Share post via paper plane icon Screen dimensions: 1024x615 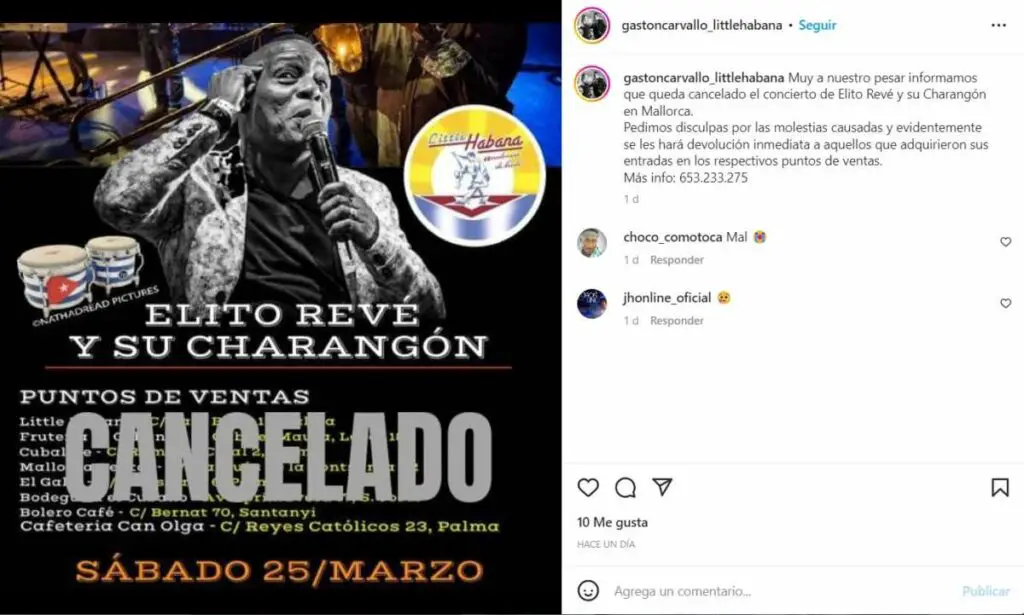(x=662, y=487)
